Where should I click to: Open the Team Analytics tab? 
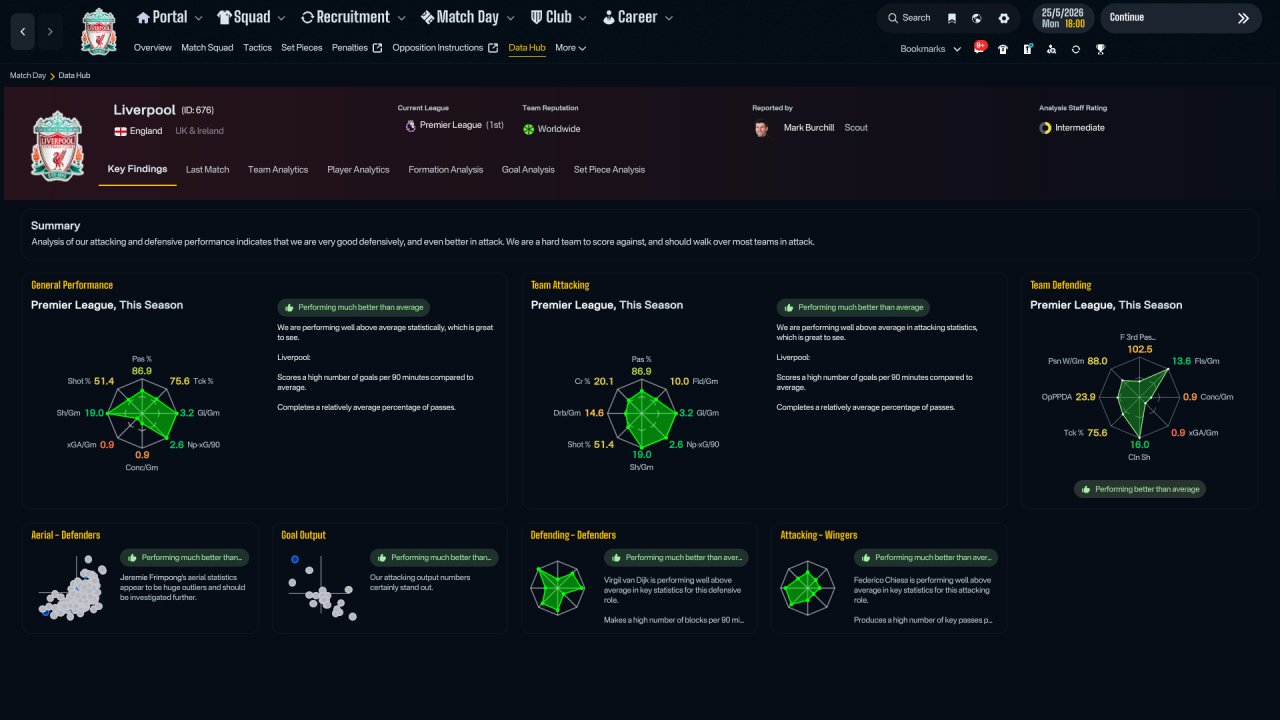pos(278,170)
